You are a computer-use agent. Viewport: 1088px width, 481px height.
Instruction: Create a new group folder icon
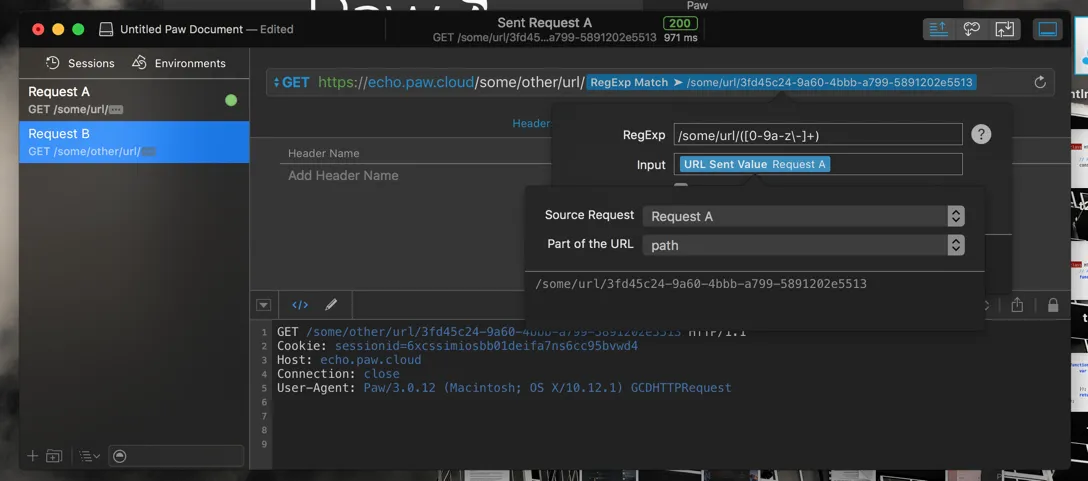coord(54,456)
